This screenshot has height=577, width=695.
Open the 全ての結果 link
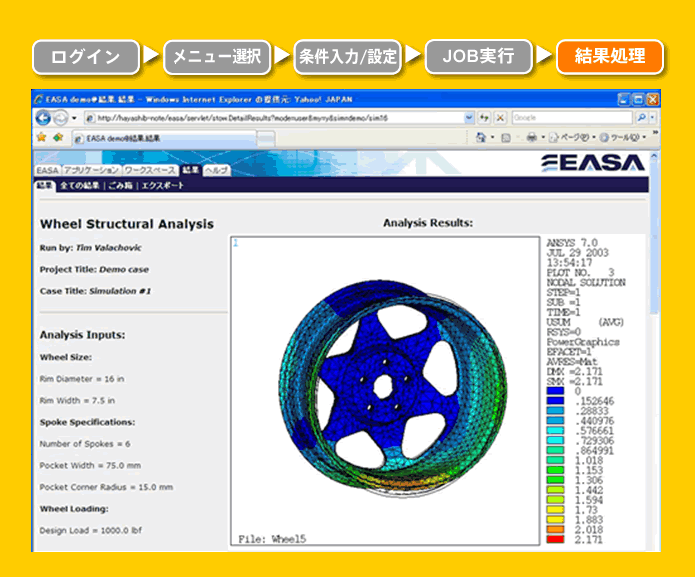(x=79, y=185)
